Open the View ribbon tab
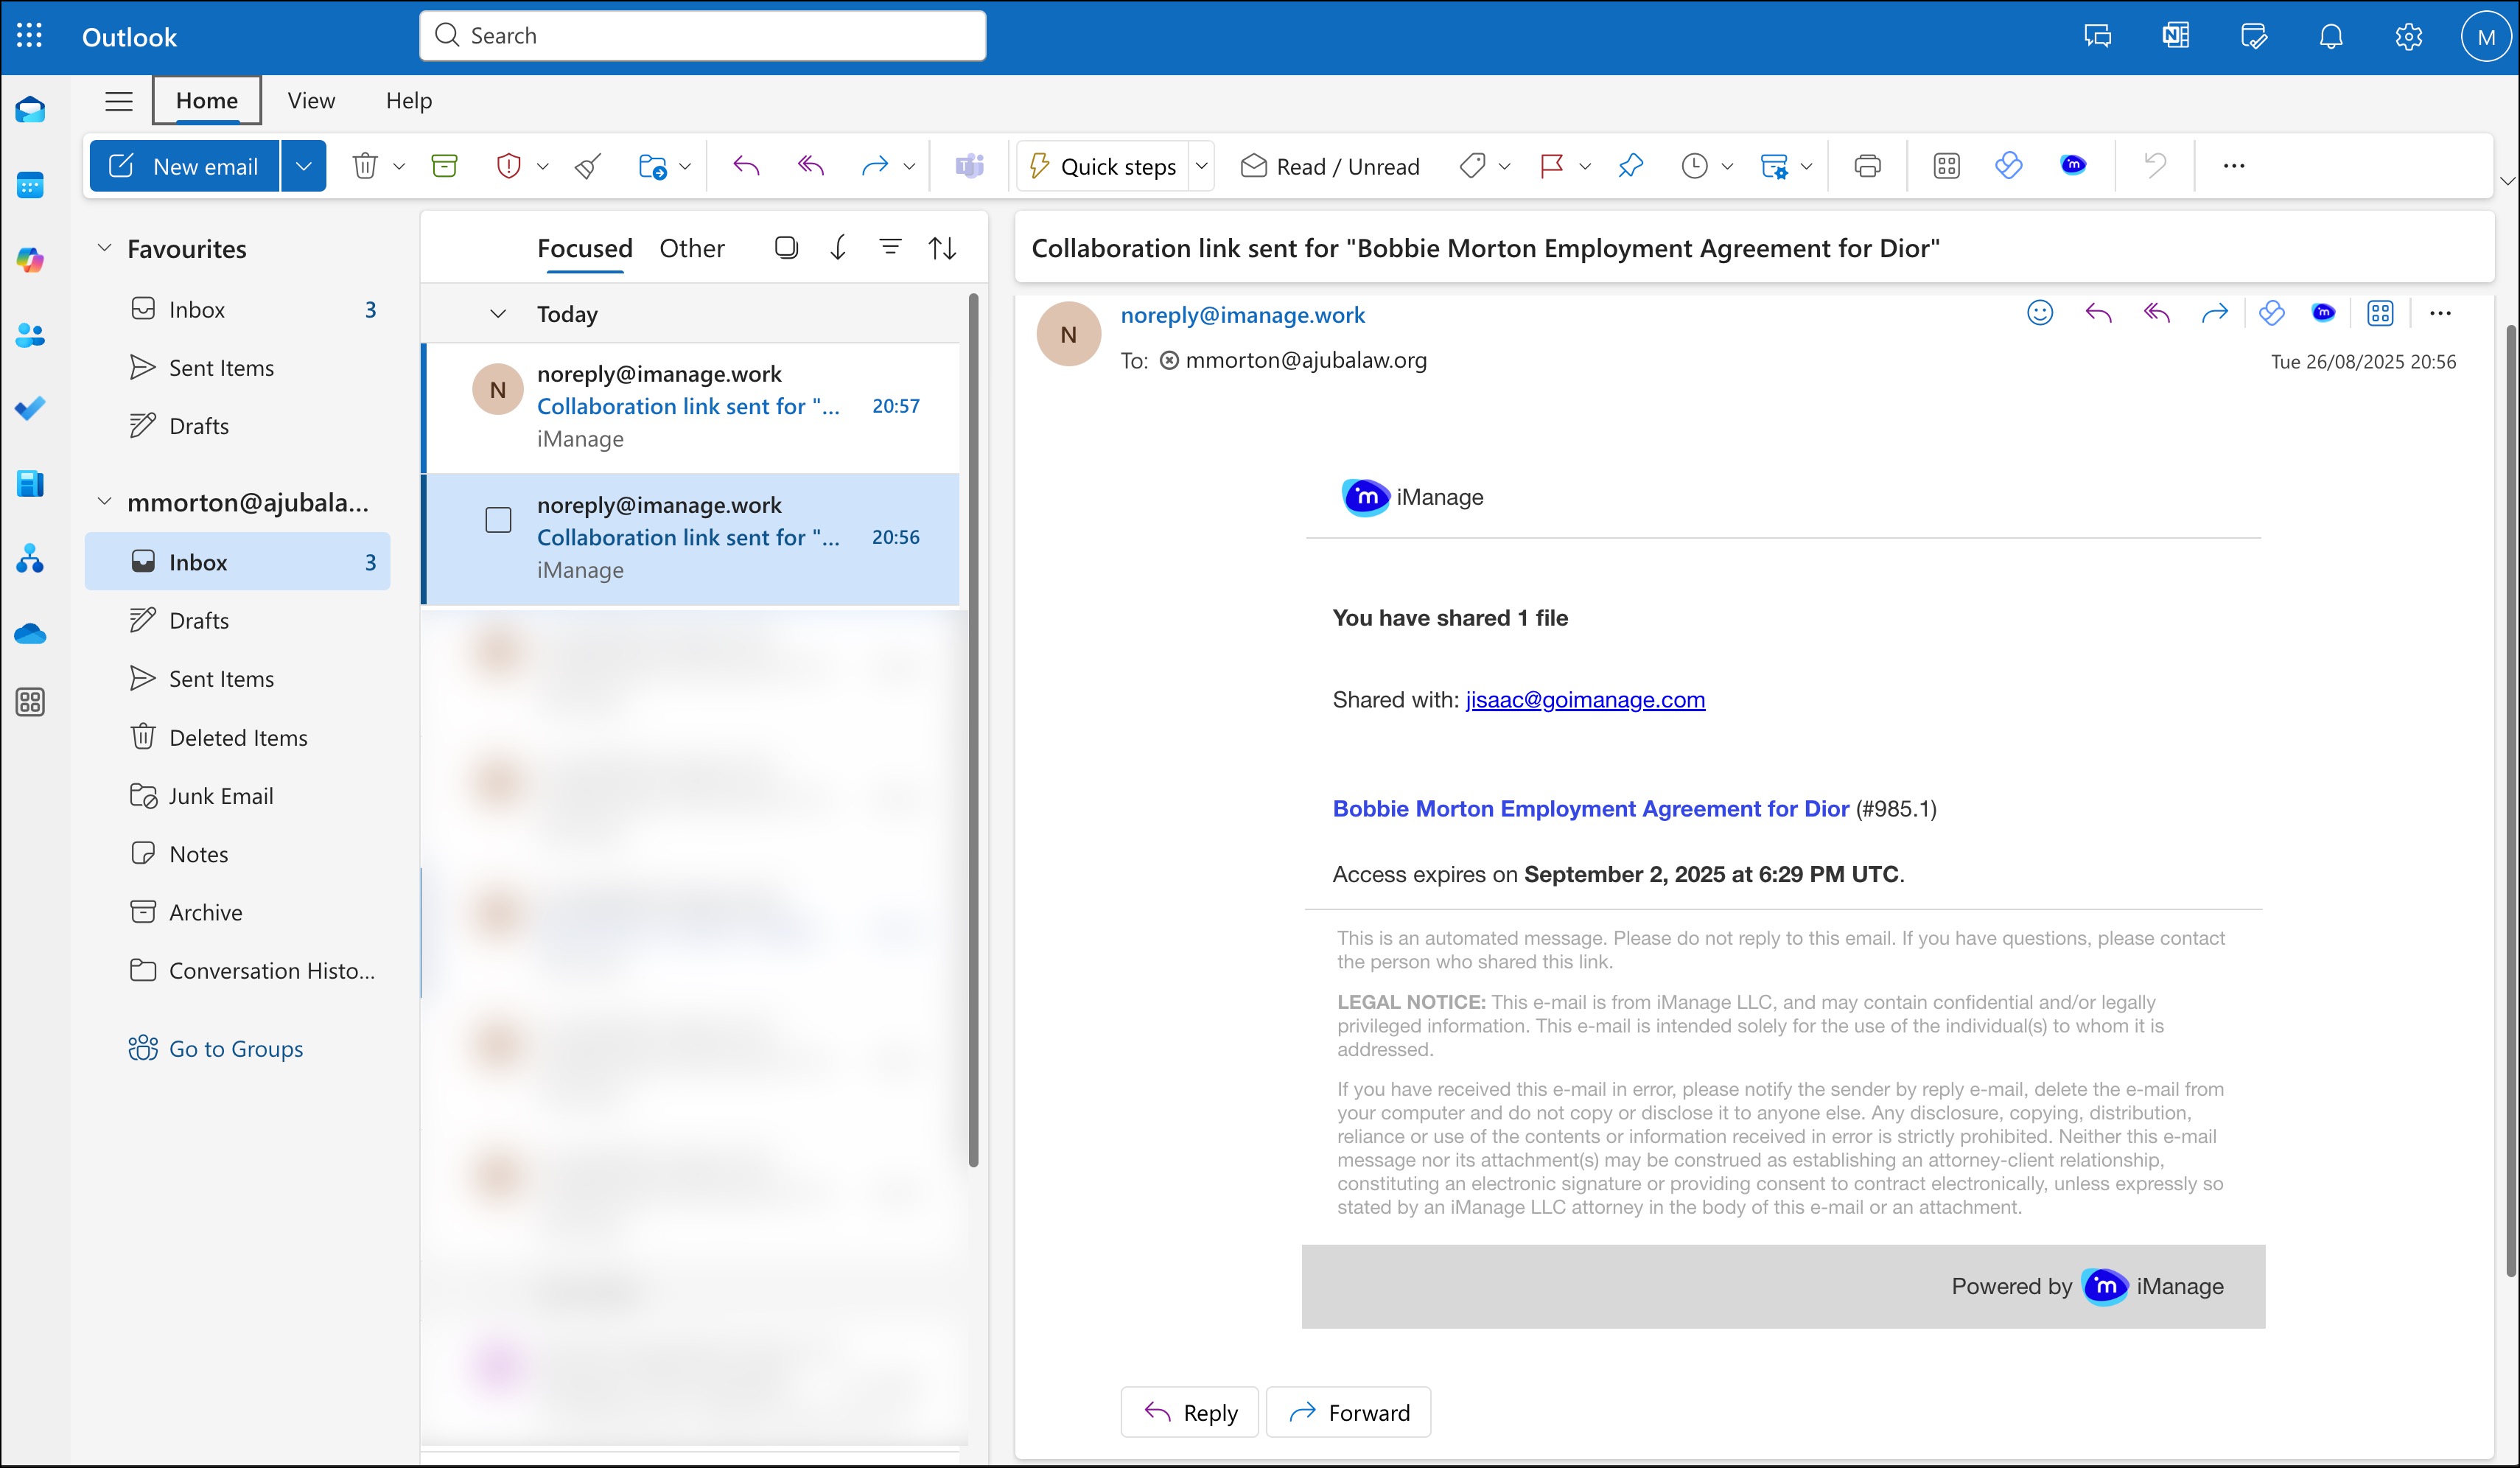The width and height of the screenshot is (2520, 1468). tap(311, 101)
